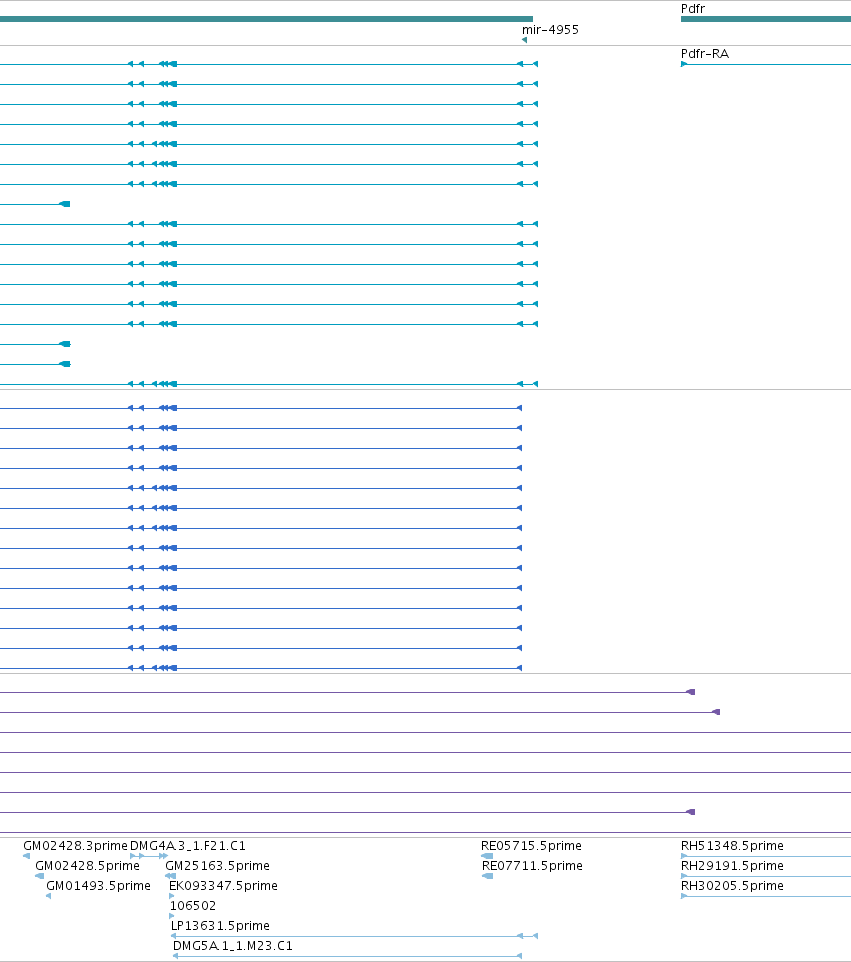The height and width of the screenshot is (962, 851).
Task: Click the Pdfr-RA transcript start arrow
Action: point(684,64)
